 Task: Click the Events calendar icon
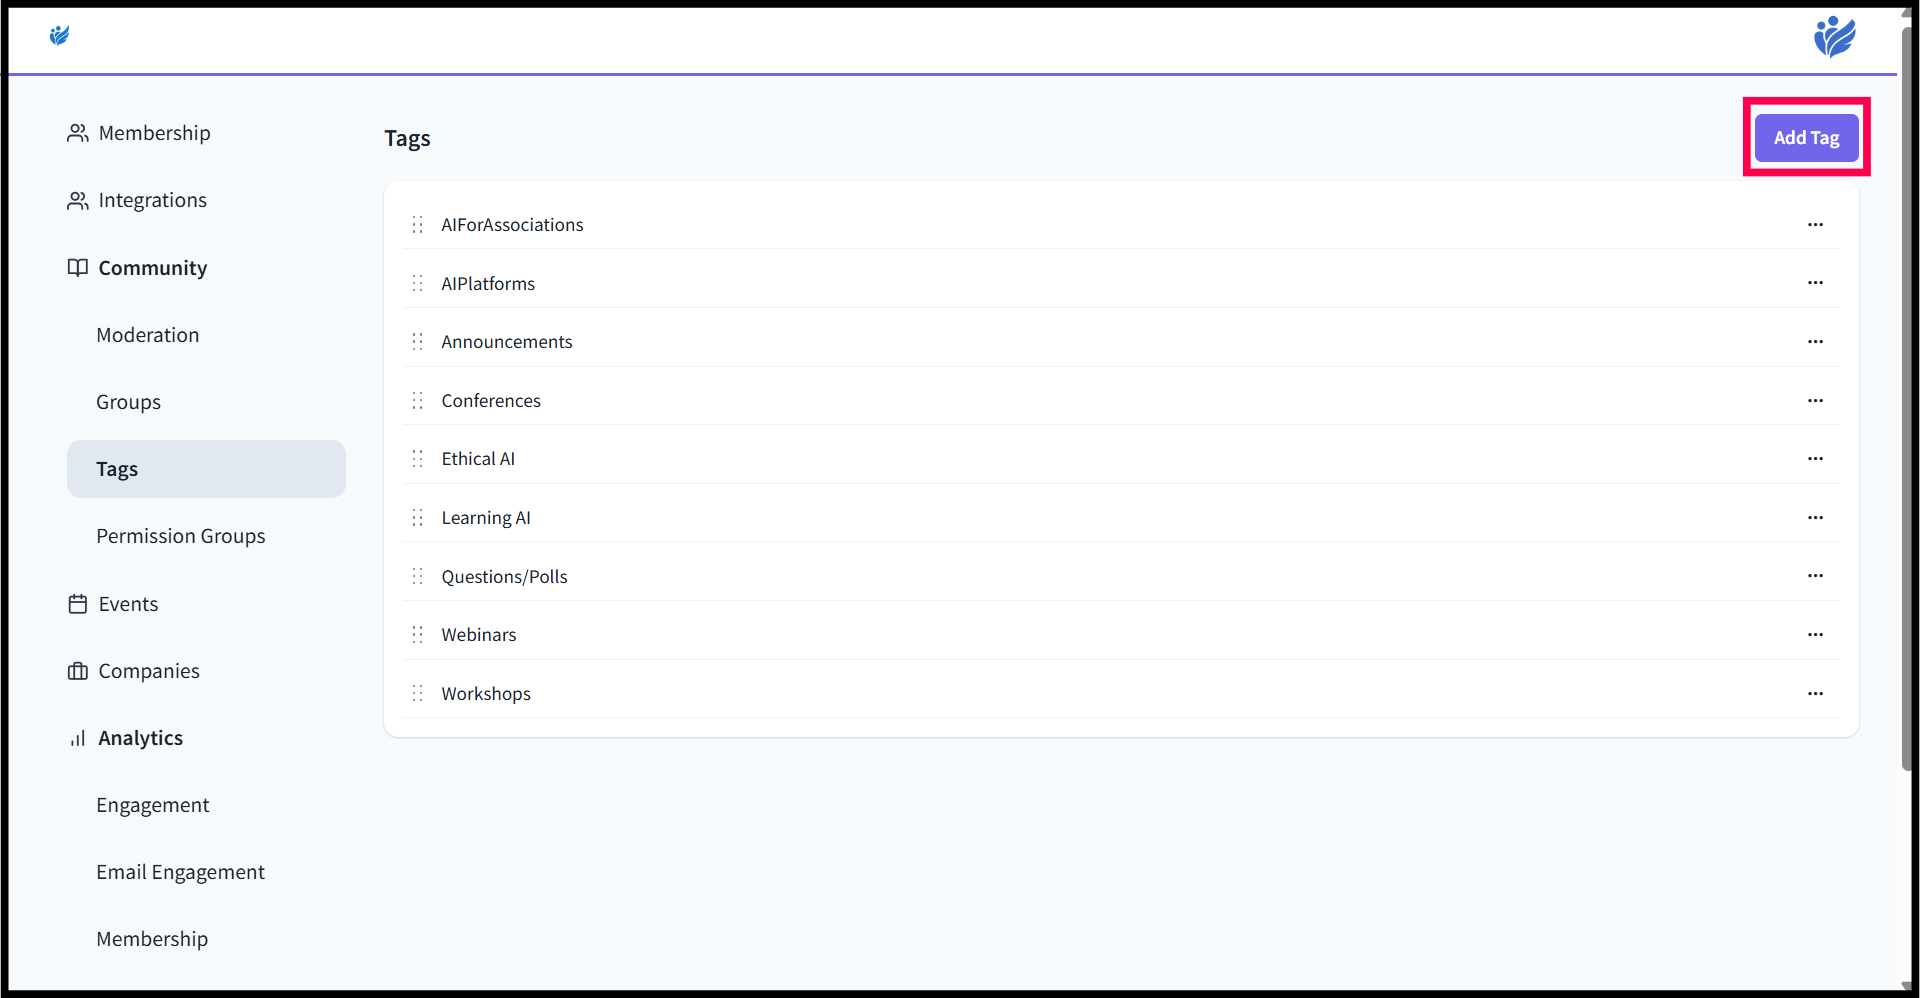[x=78, y=604]
